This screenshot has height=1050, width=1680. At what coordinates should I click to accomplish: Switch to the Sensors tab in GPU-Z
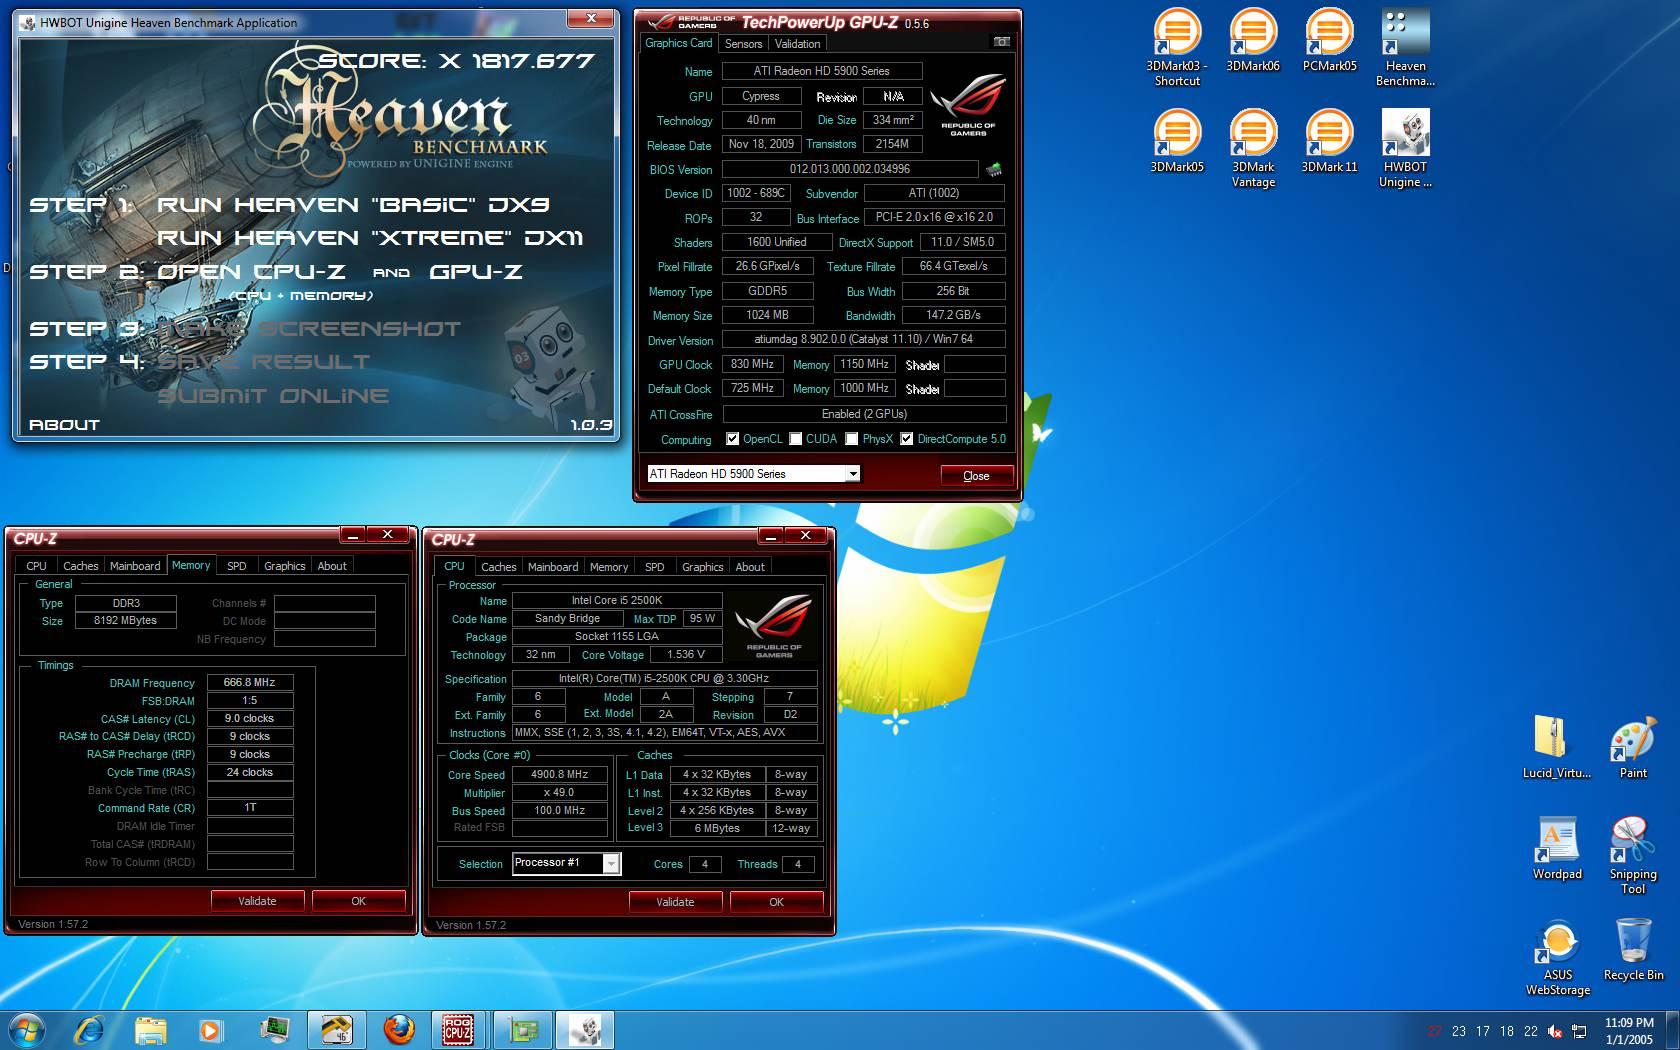743,44
